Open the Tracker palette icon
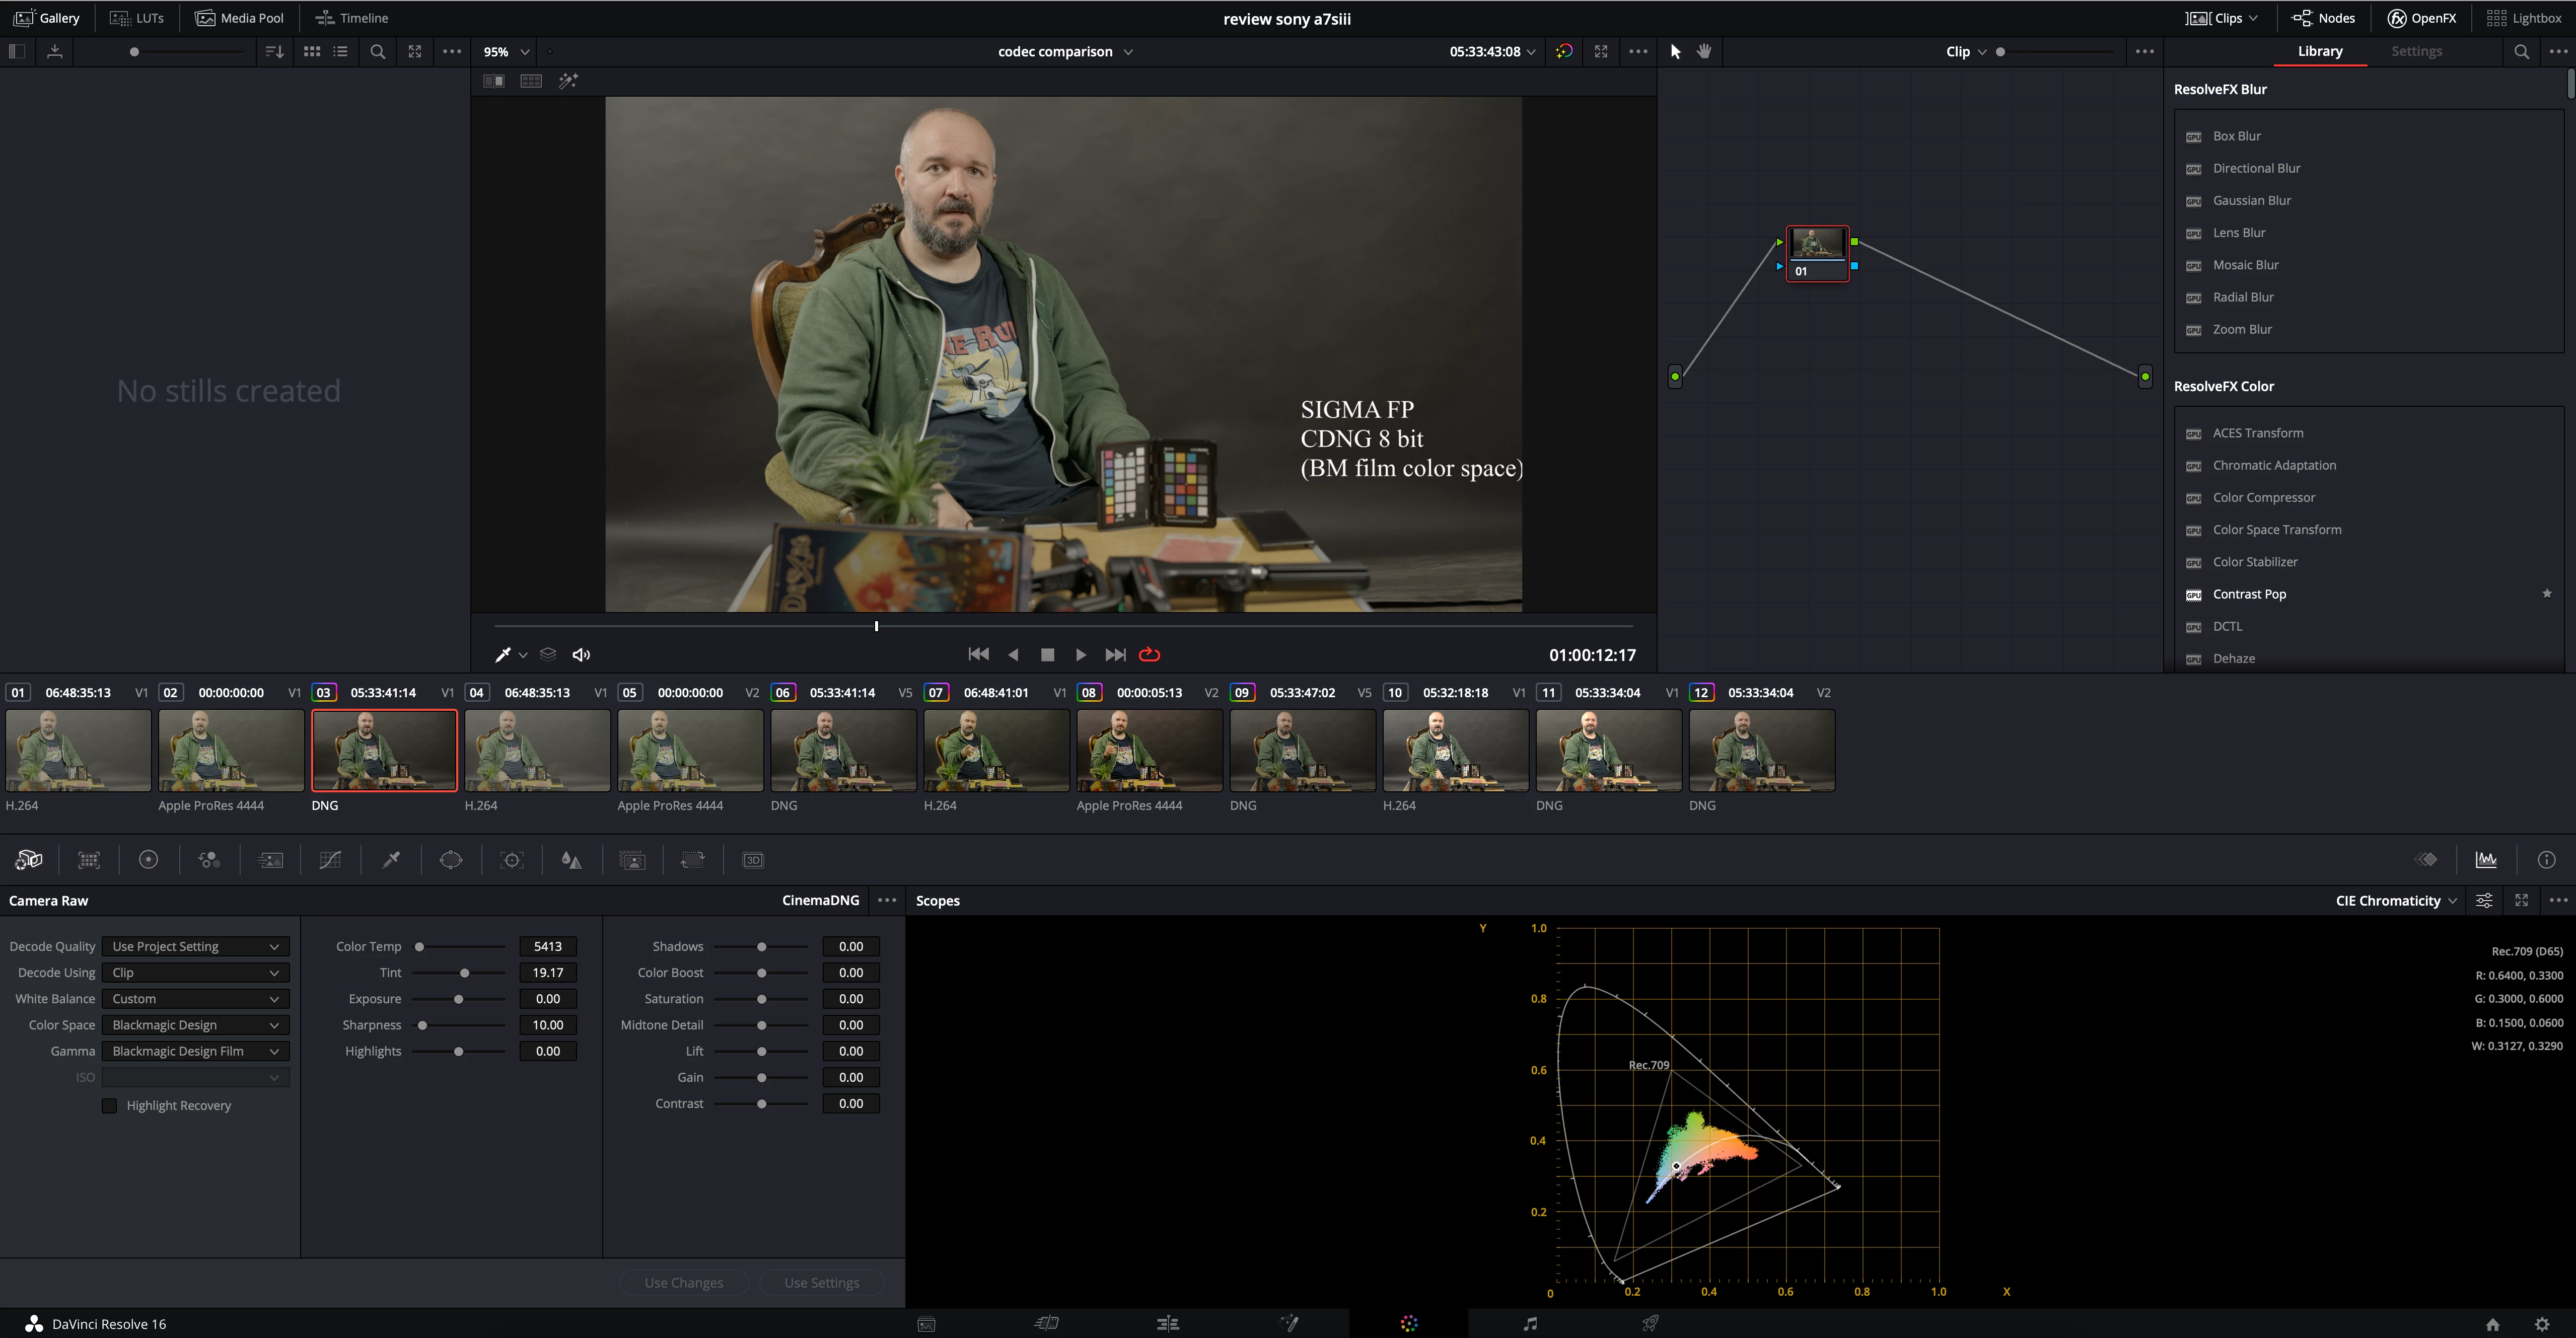2576x1338 pixels. click(512, 860)
